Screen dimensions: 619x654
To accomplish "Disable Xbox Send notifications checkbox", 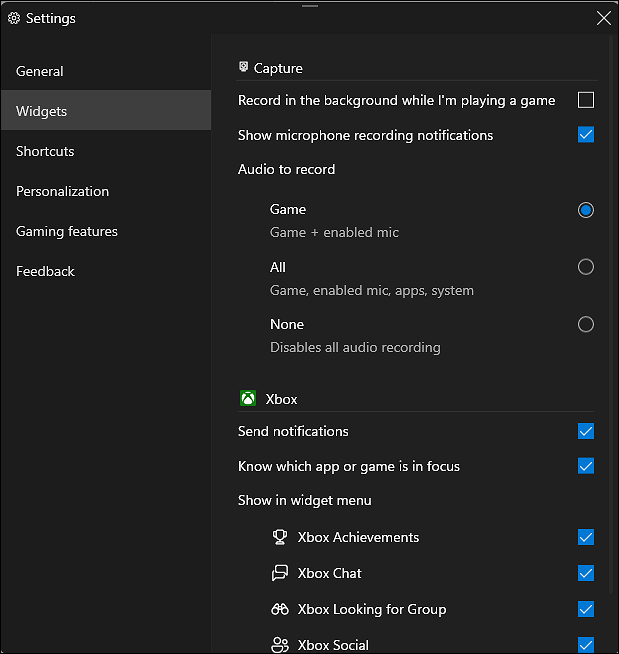I will (x=586, y=431).
